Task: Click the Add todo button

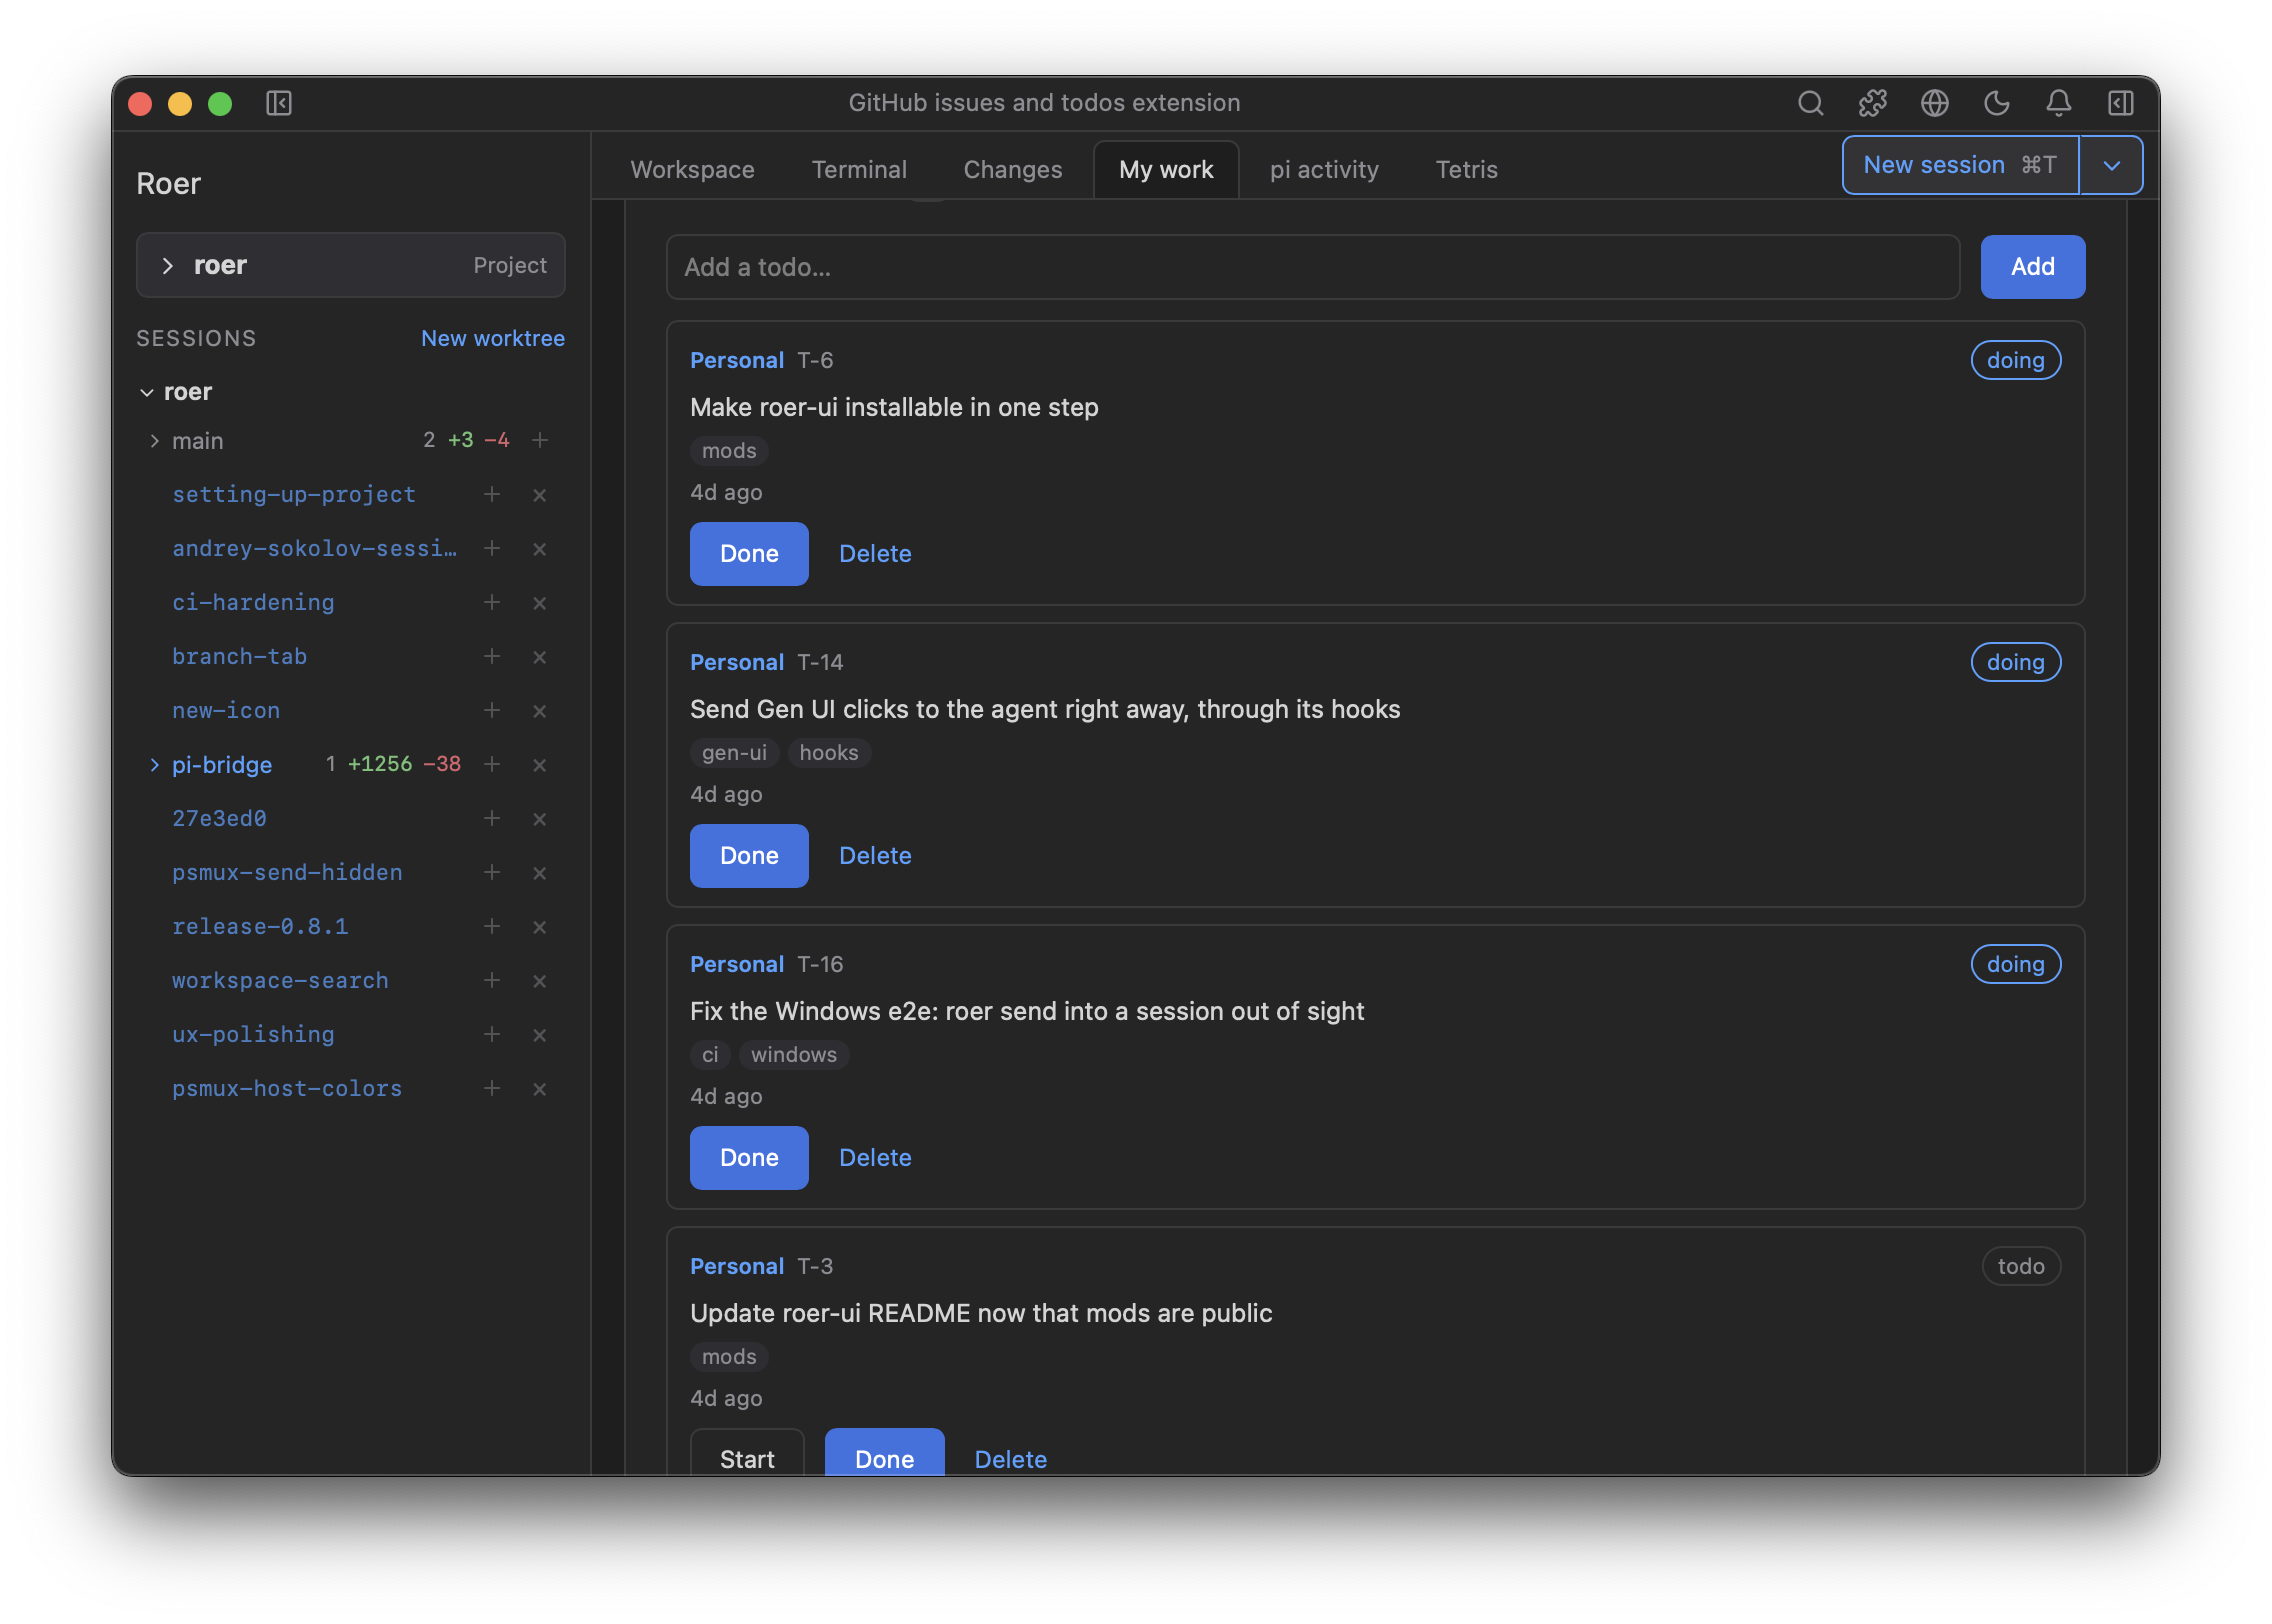Action: pos(2032,267)
